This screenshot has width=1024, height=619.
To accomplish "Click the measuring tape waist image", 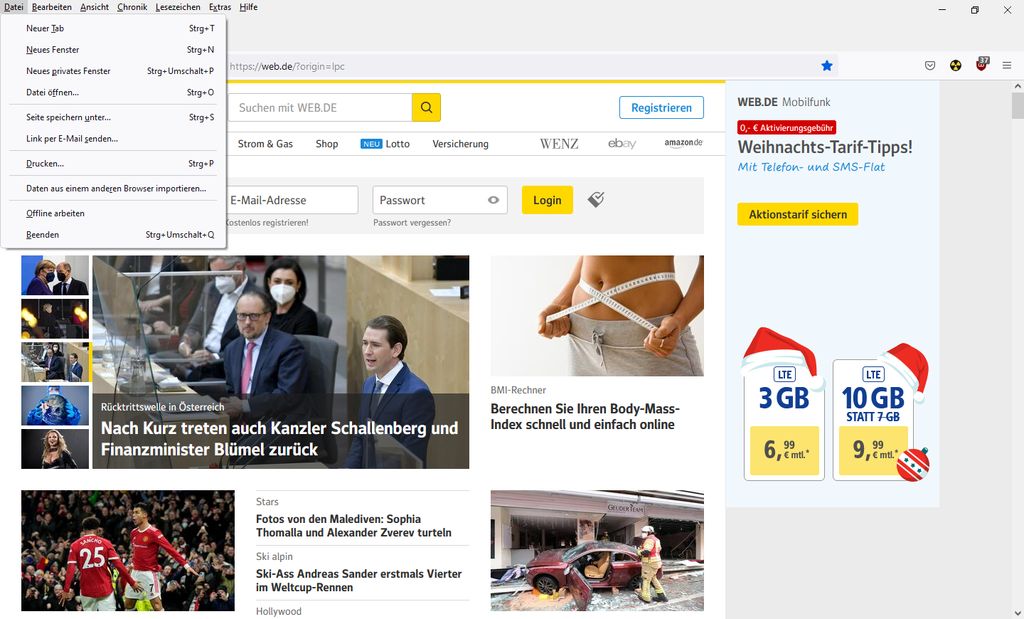I will 597,315.
